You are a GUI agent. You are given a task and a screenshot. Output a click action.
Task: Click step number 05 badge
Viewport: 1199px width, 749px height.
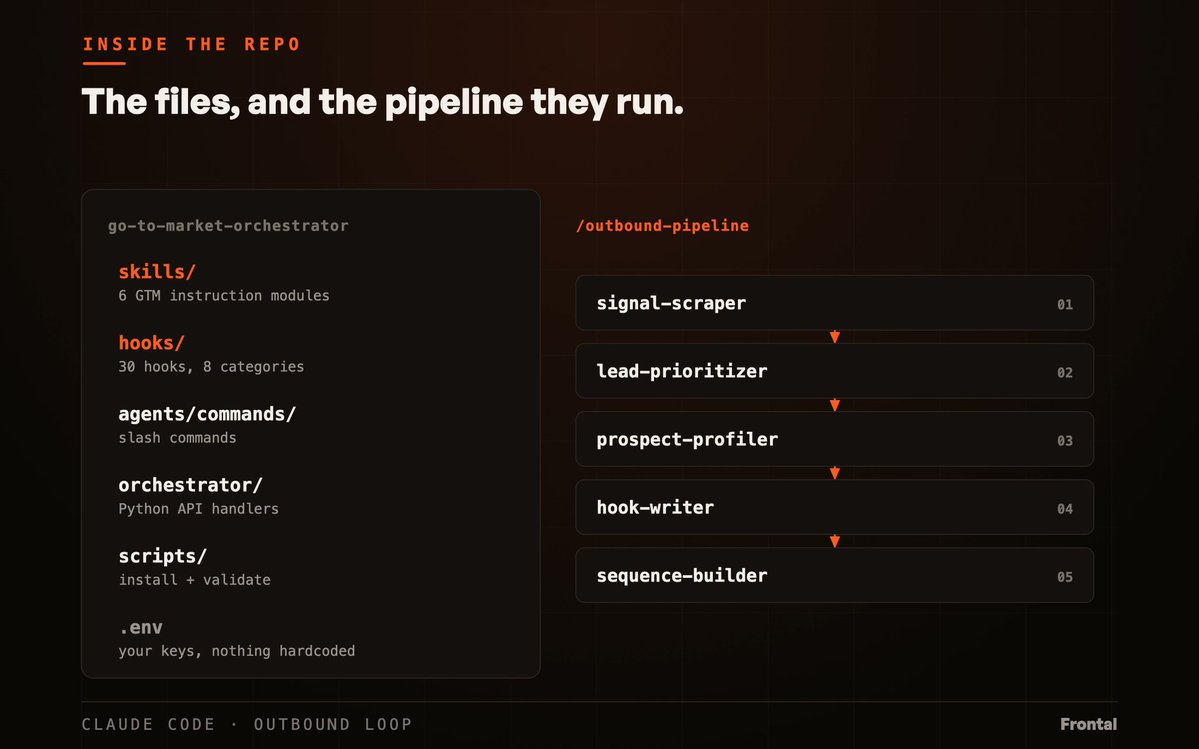click(x=1064, y=577)
